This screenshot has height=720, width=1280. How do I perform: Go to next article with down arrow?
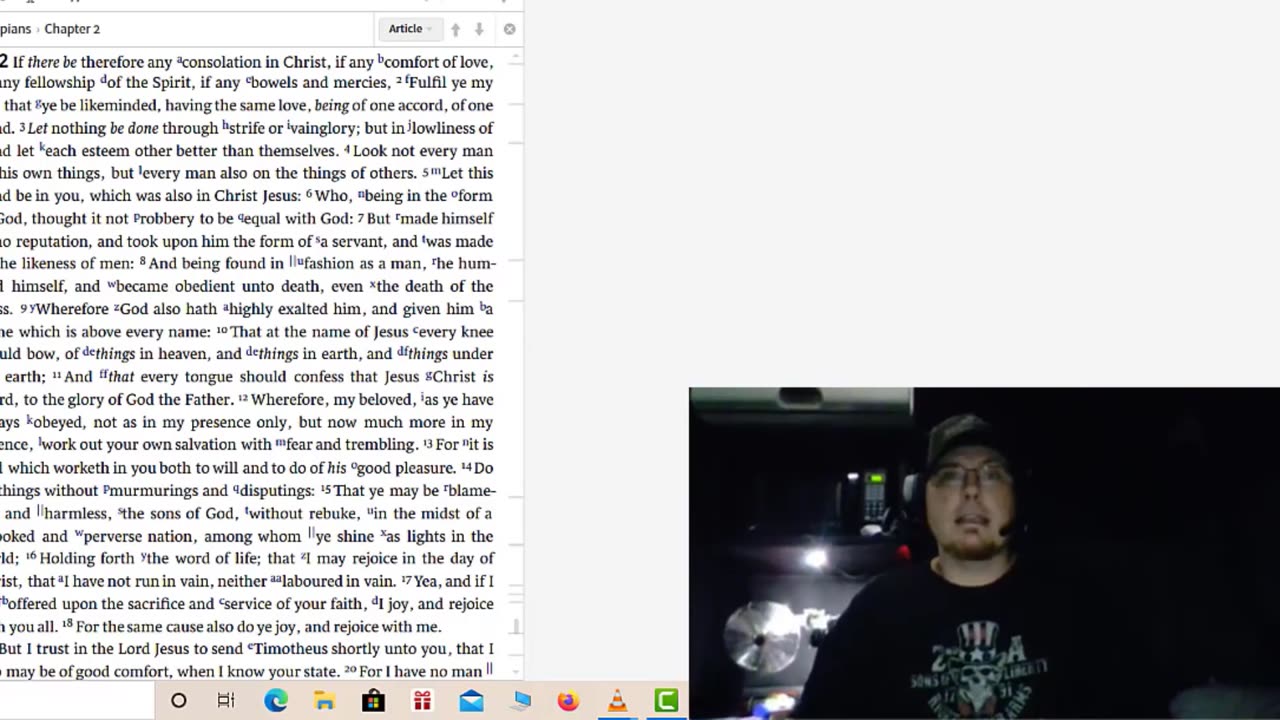479,29
